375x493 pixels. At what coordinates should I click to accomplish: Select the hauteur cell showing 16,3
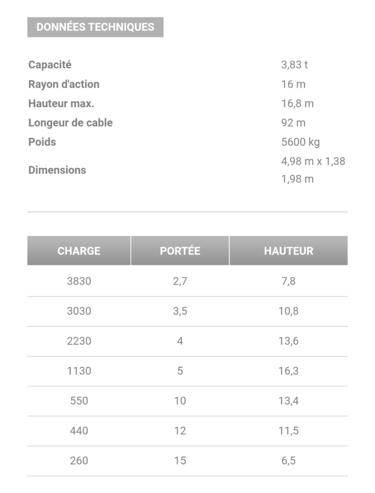tap(289, 371)
